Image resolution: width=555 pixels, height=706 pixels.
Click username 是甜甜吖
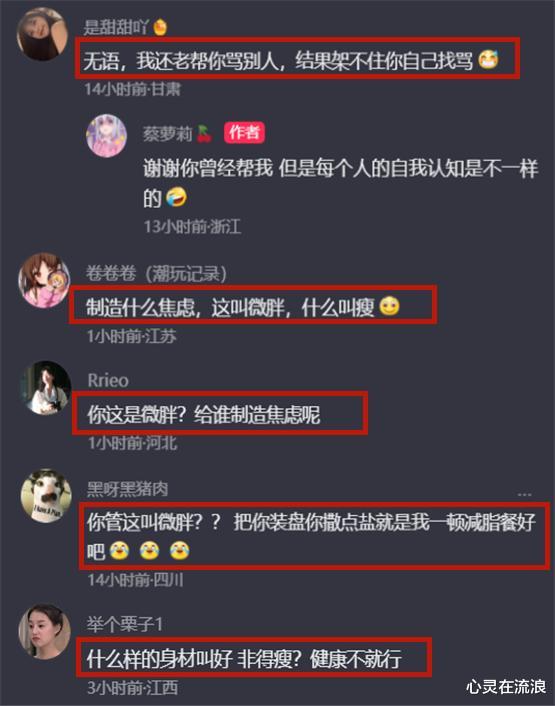coord(115,27)
